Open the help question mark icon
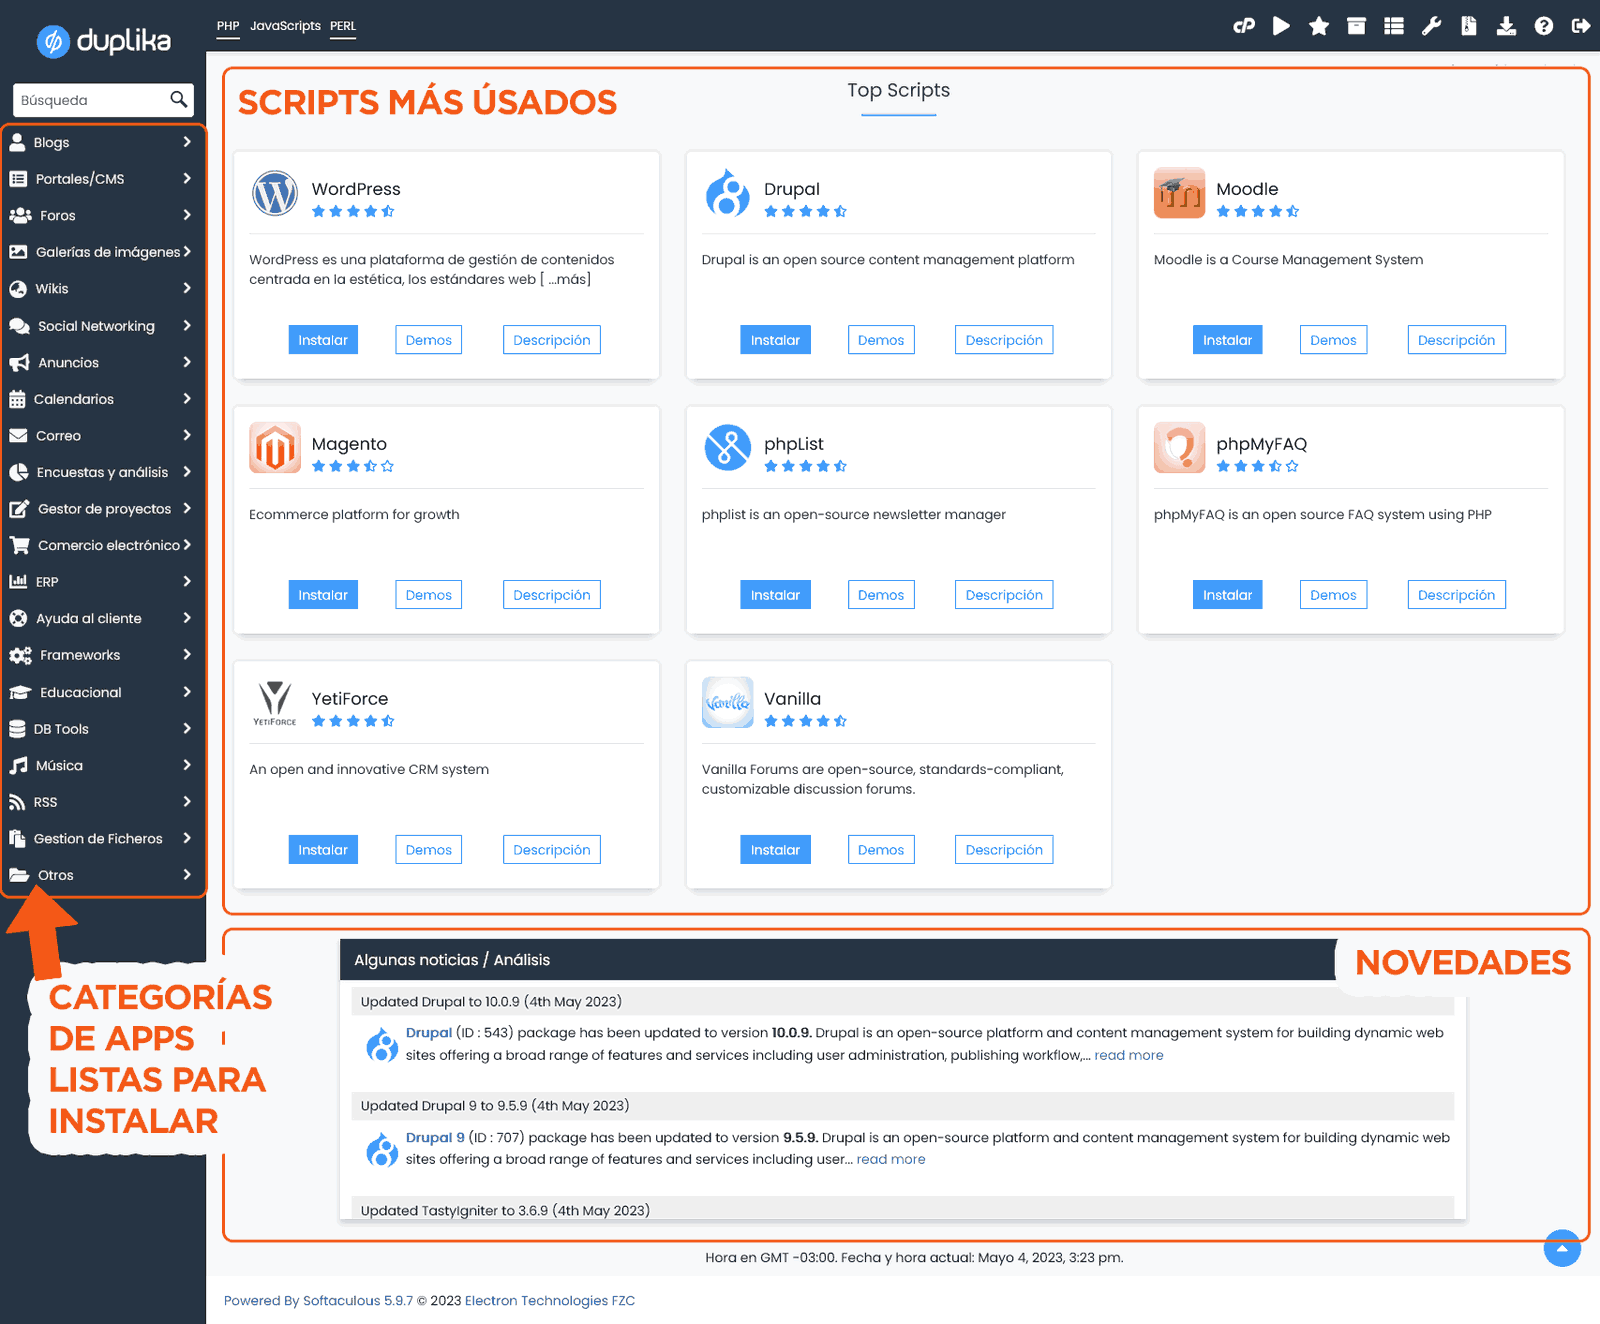This screenshot has height=1324, width=1600. pyautogui.click(x=1544, y=26)
